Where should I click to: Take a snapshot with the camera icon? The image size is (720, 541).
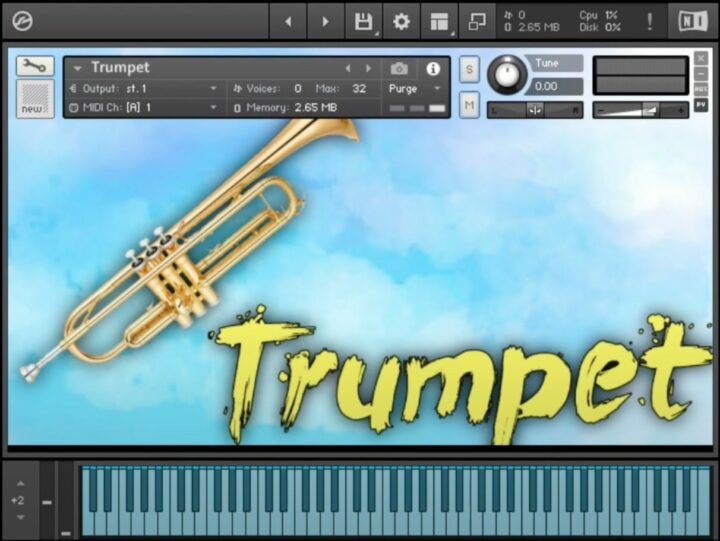(399, 68)
